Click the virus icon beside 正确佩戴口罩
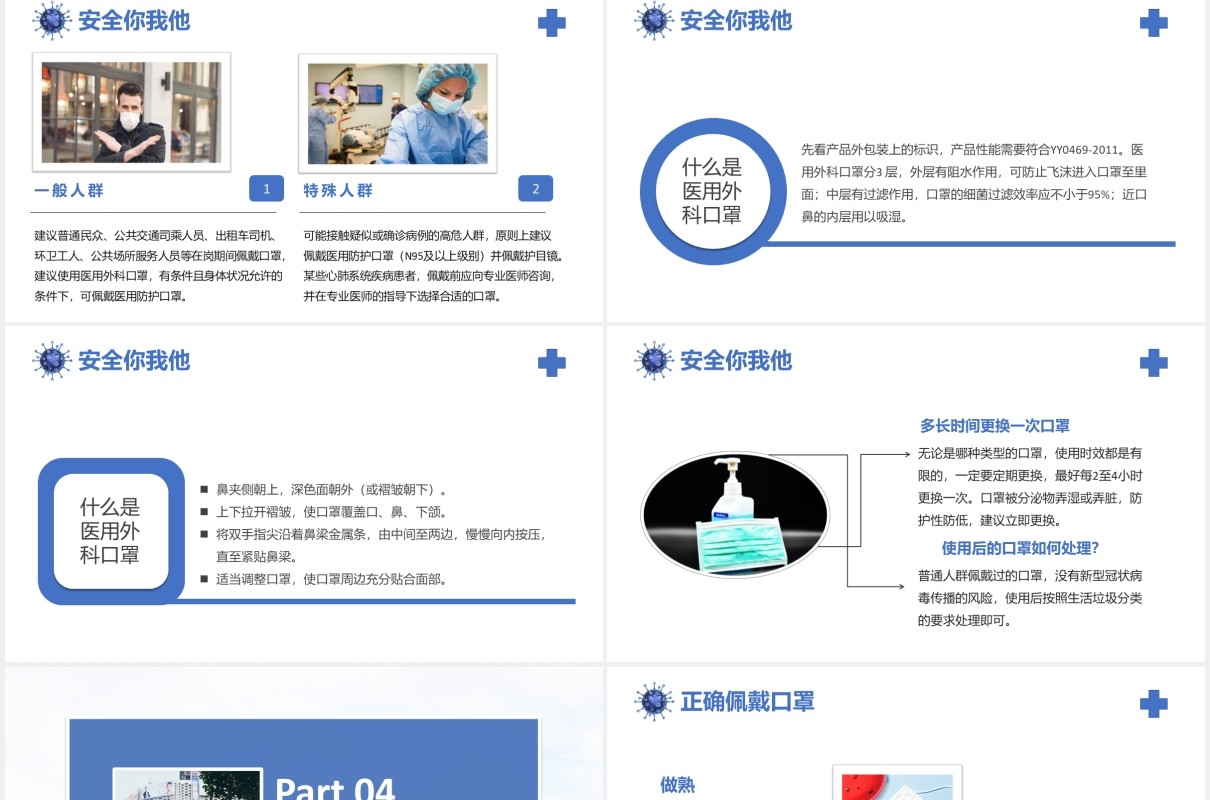The height and width of the screenshot is (800, 1210). [654, 702]
